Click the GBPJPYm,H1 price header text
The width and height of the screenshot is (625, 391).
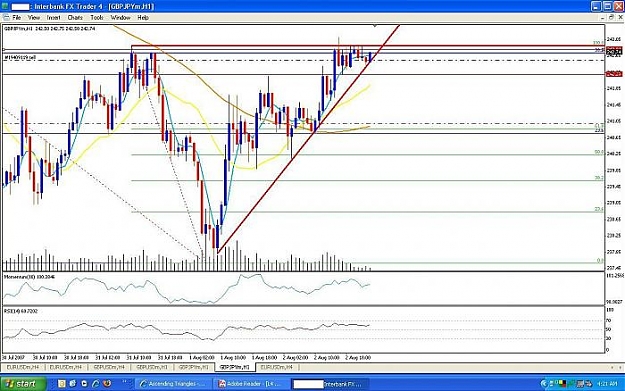(49, 29)
